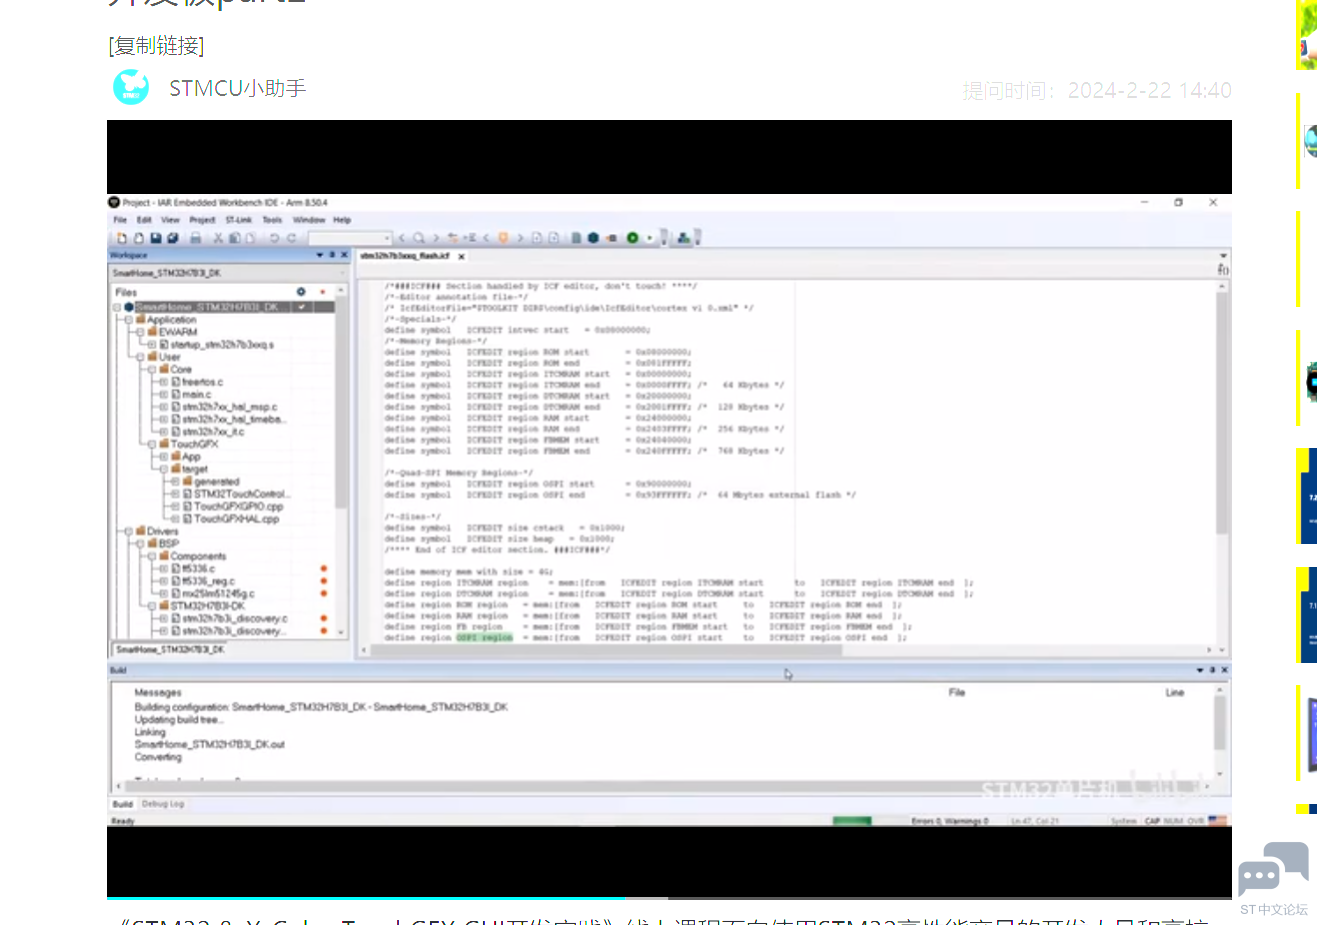Open the Build pane menu arrow
This screenshot has width=1317, height=925.
(x=1200, y=670)
